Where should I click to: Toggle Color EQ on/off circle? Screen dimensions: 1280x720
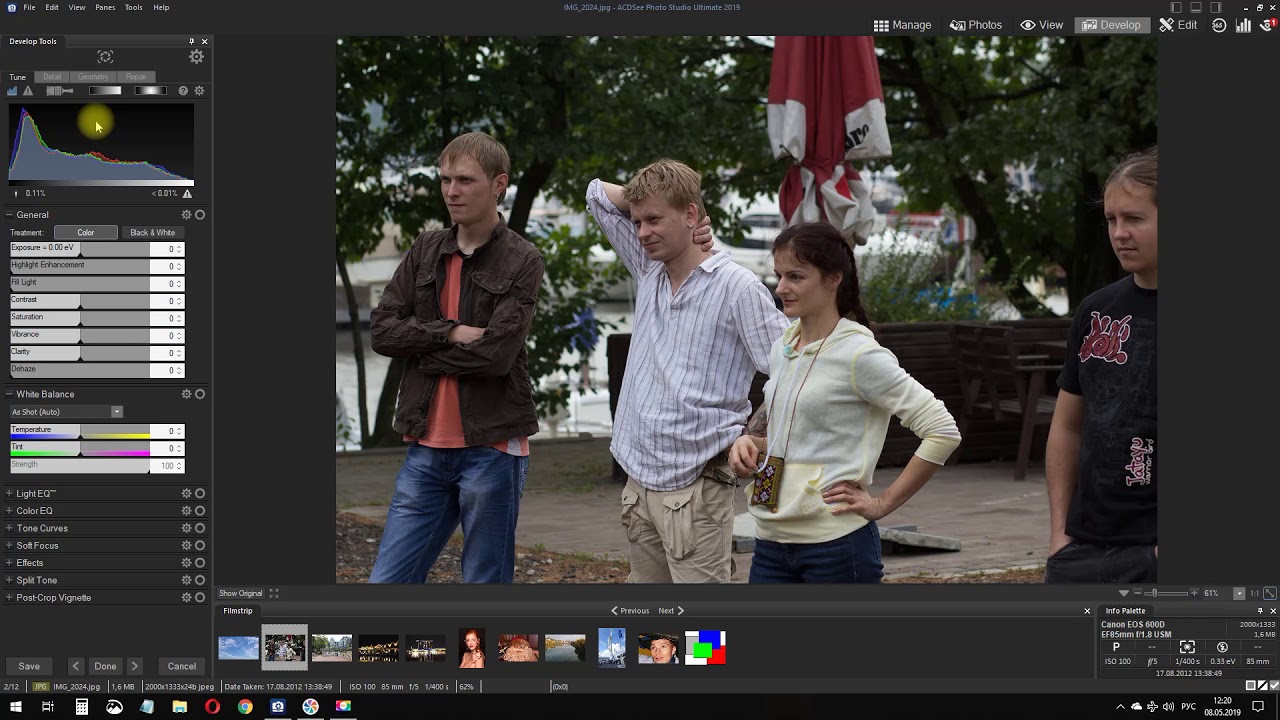[200, 511]
